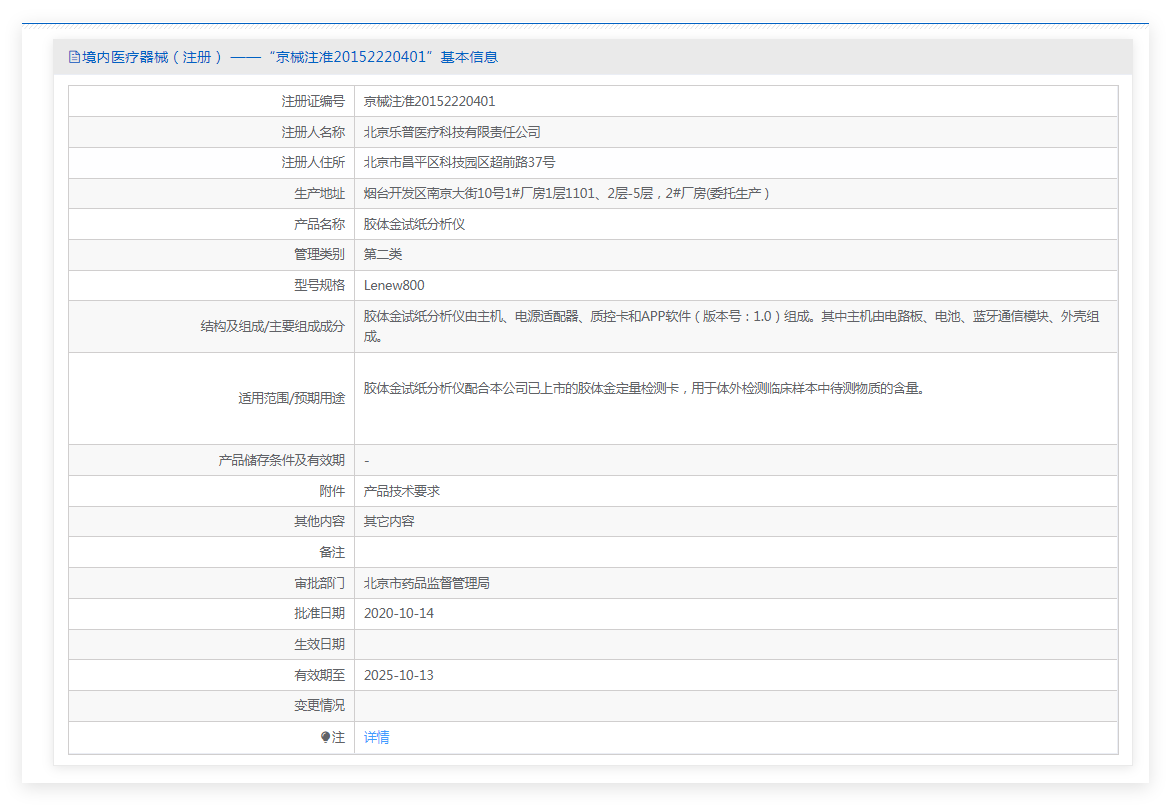This screenshot has width=1171, height=805.
Task: Click the 生效日期 label
Action: (x=320, y=644)
